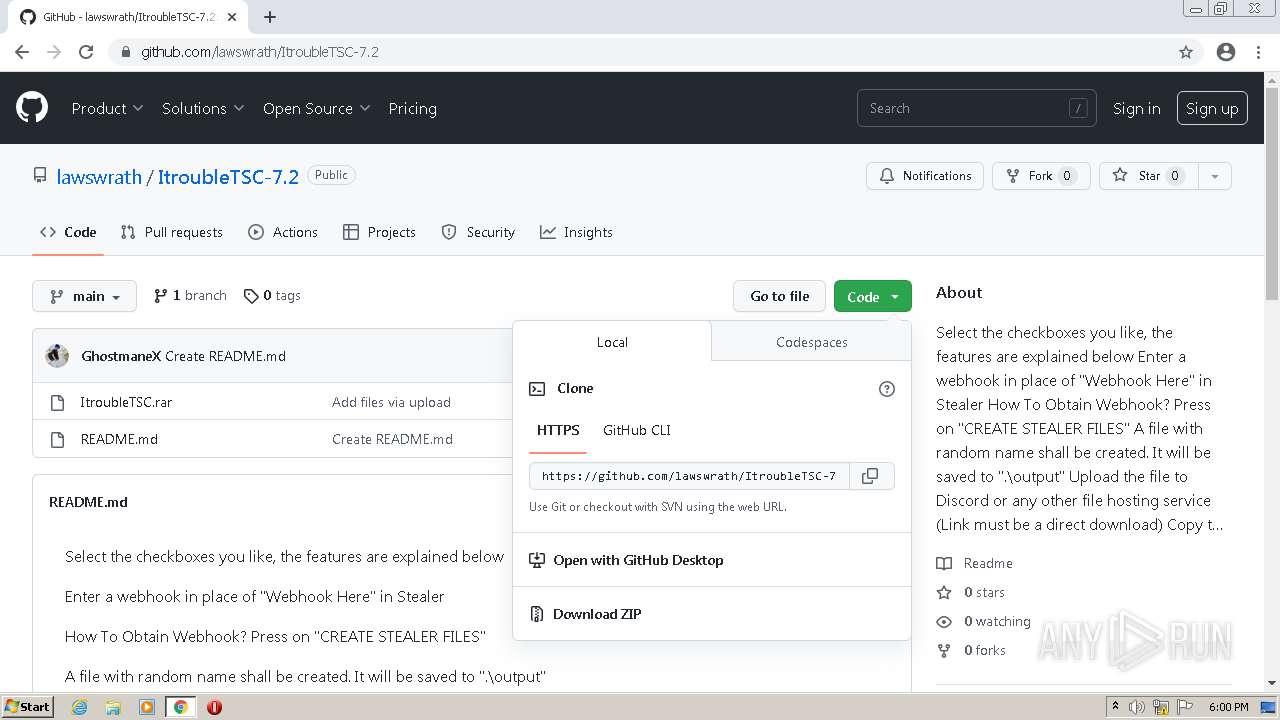Open the Pull requests tab
1280x720 pixels.
tap(171, 232)
